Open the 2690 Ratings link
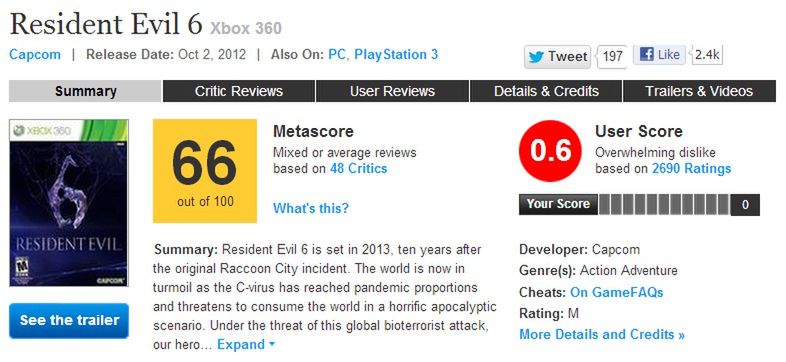 click(691, 169)
